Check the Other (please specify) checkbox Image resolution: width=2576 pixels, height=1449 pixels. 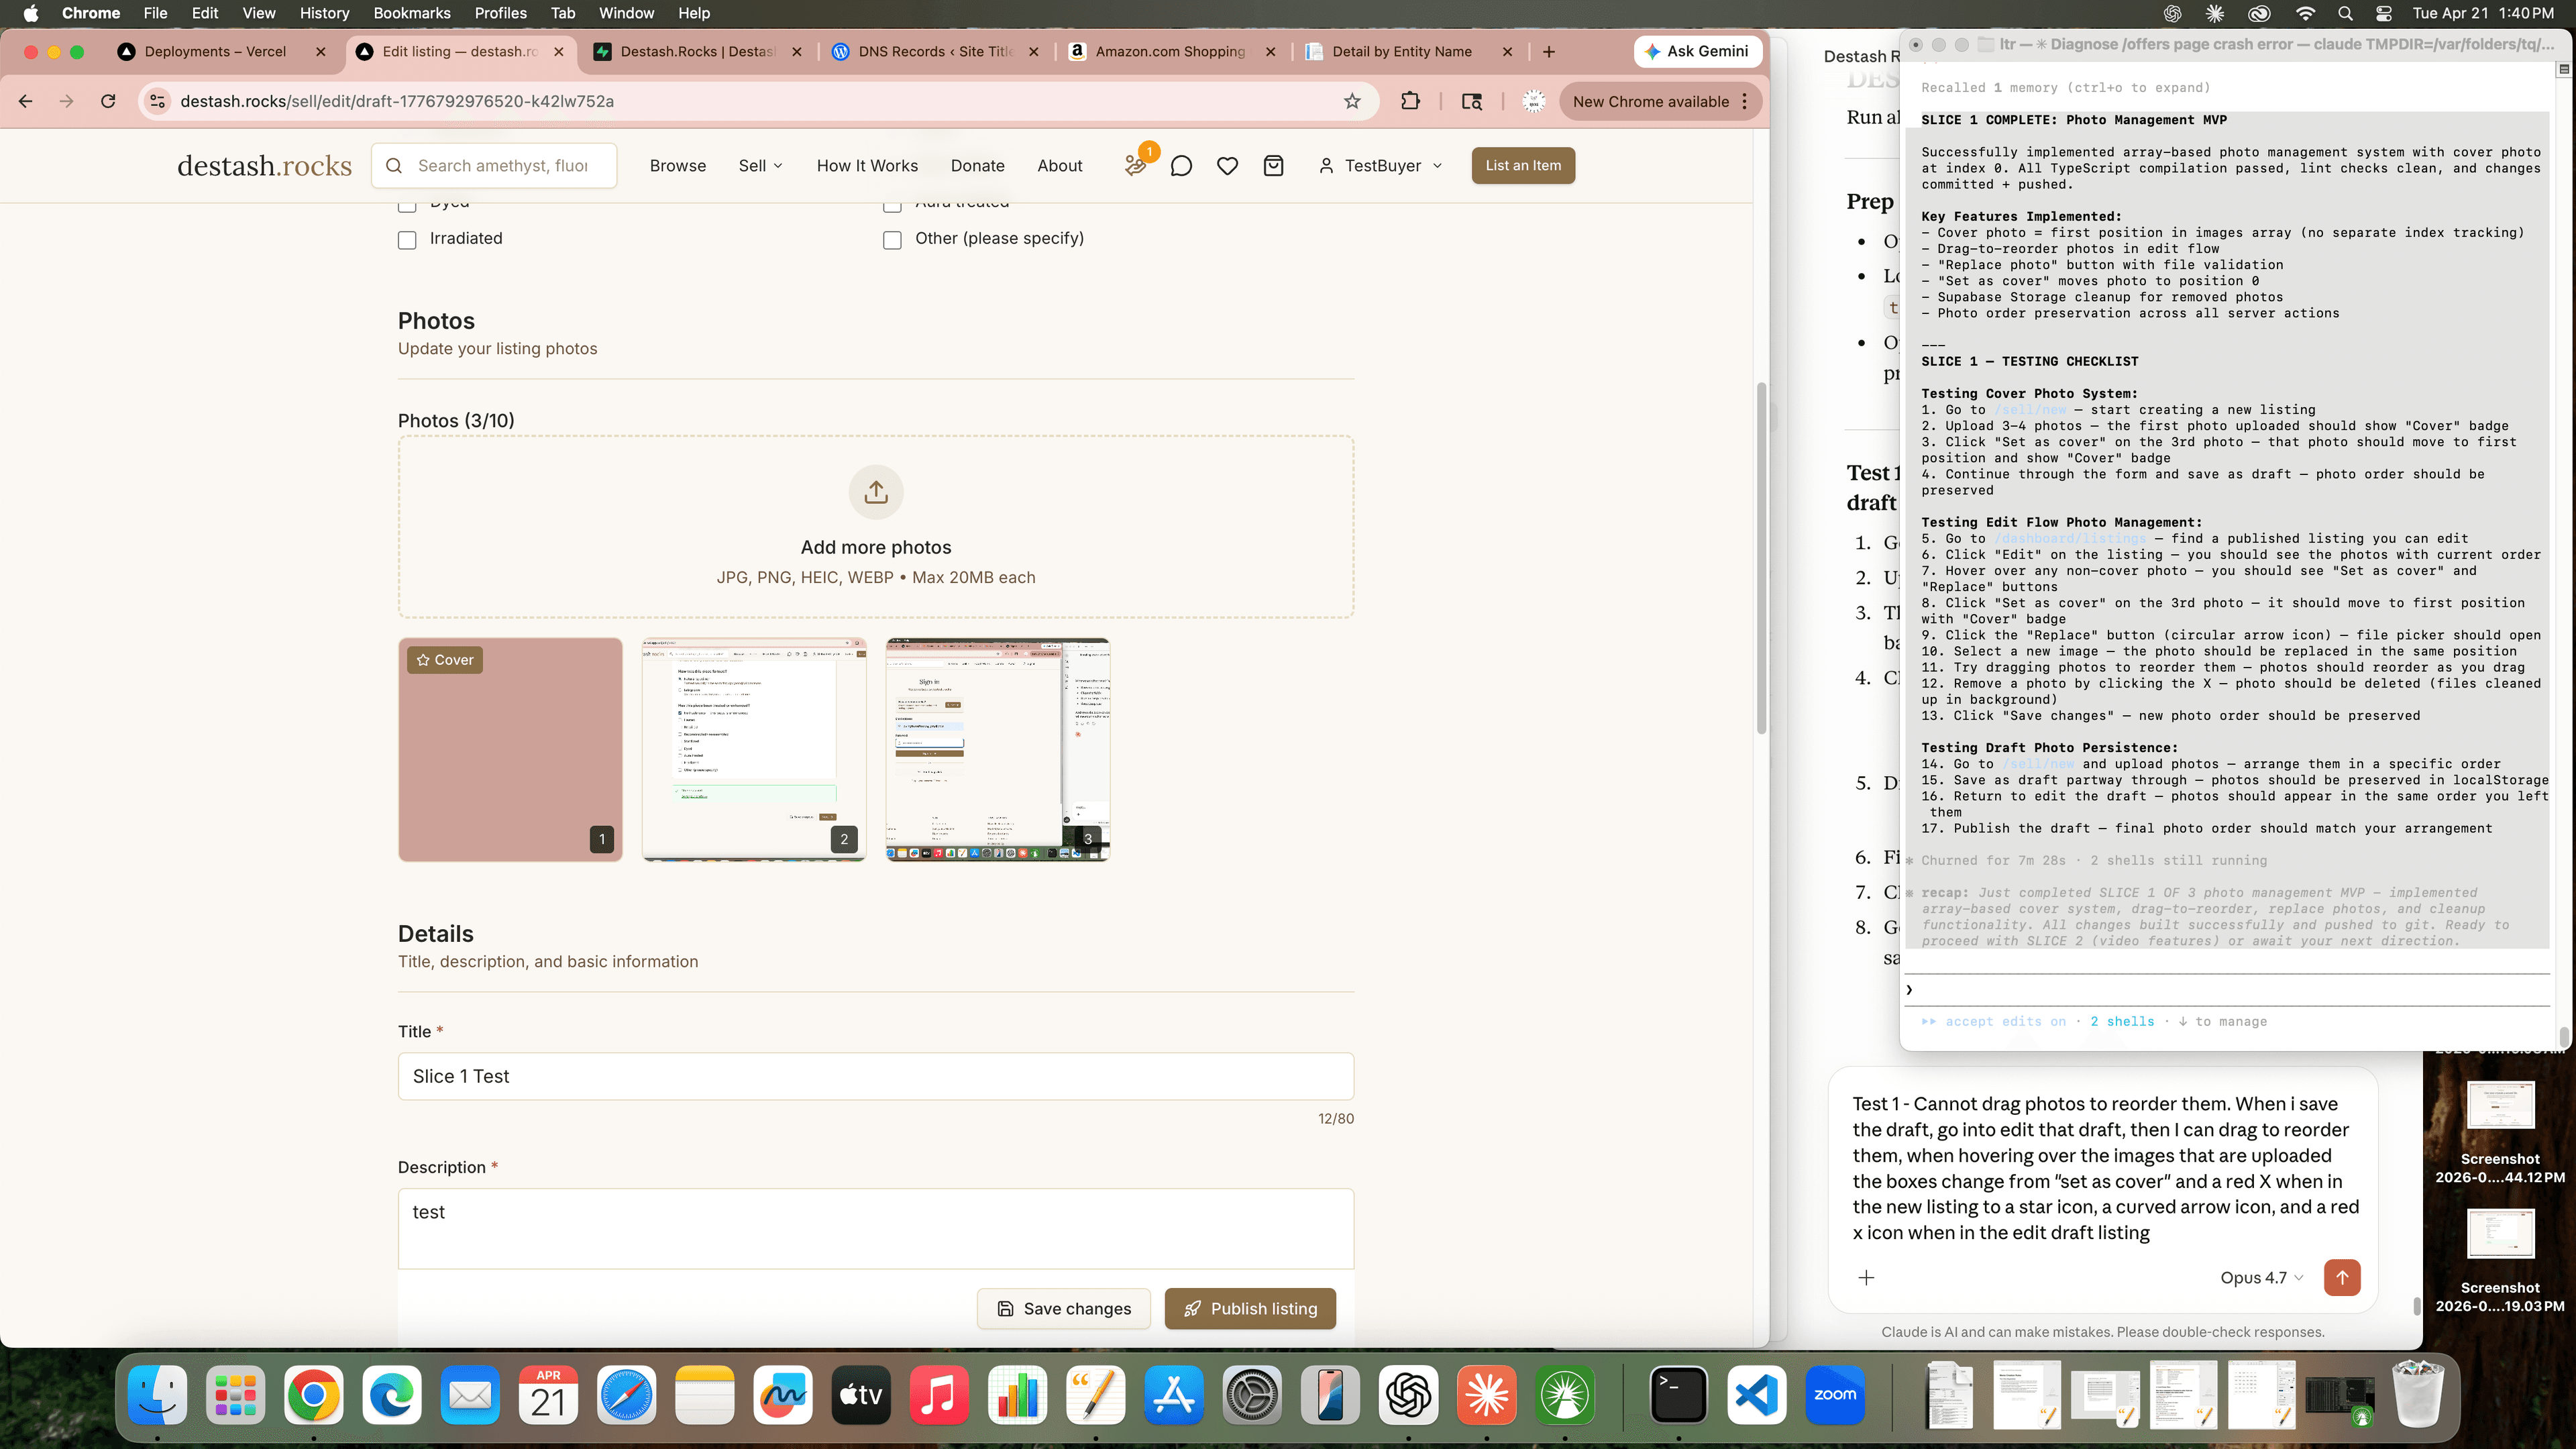(892, 240)
